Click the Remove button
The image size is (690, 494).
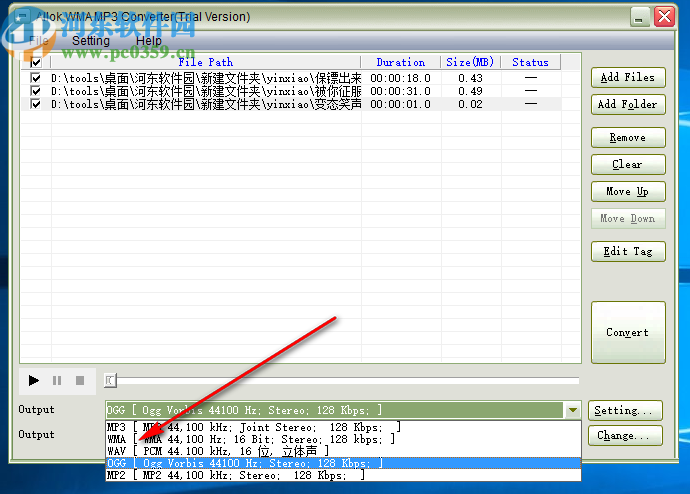point(628,138)
